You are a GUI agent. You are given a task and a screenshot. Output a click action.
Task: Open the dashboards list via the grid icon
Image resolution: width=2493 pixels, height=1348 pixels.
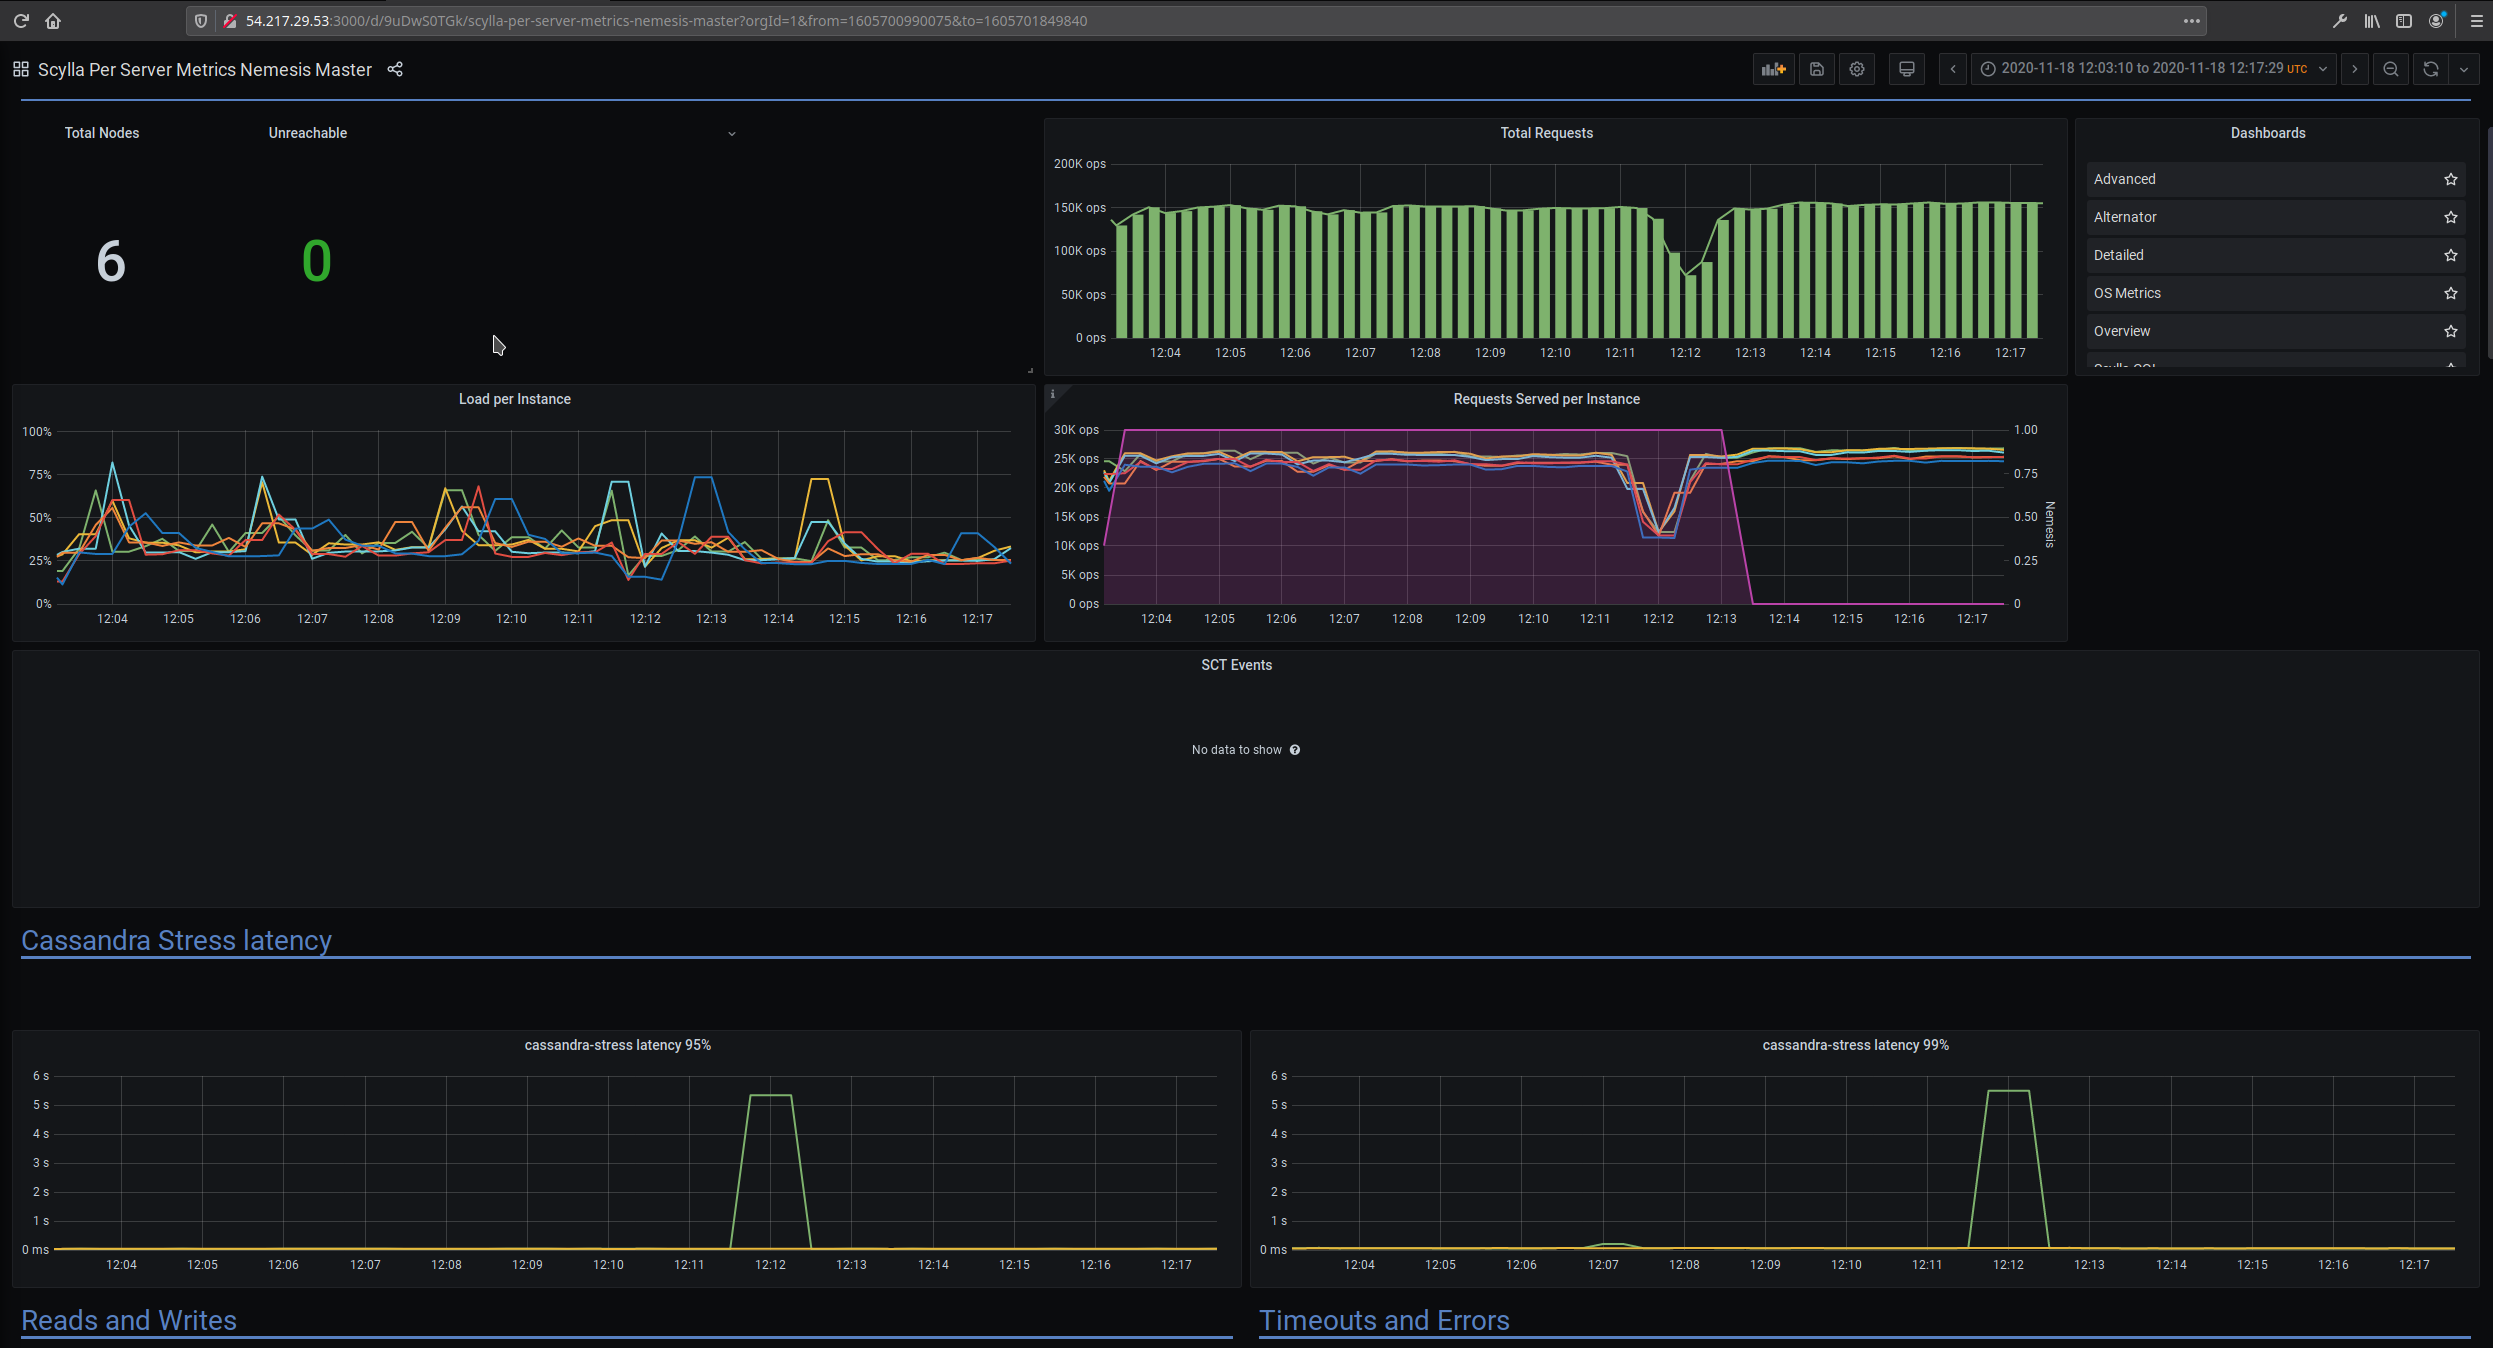coord(20,68)
